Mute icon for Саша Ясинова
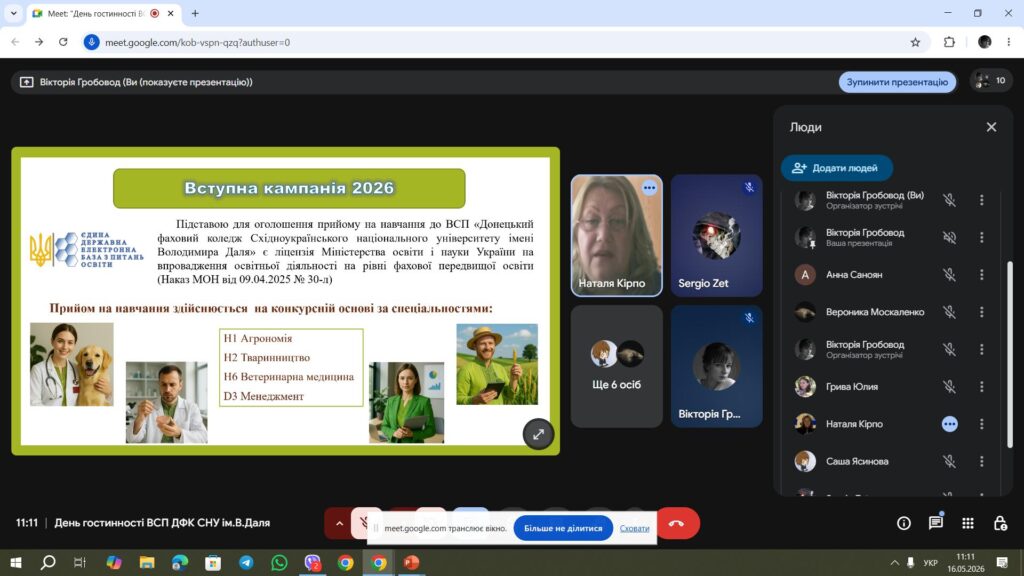 pyautogui.click(x=950, y=461)
